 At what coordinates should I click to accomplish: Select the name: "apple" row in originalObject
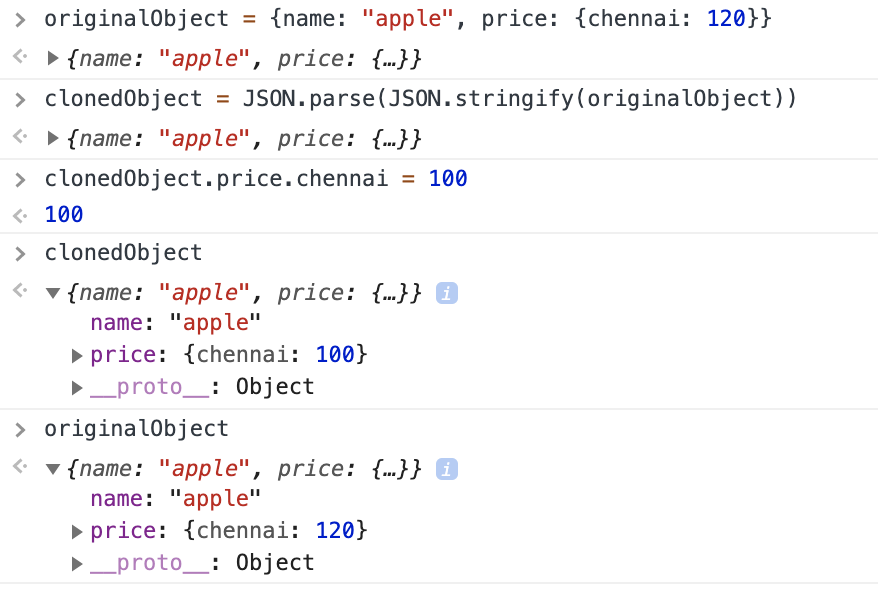[x=176, y=498]
